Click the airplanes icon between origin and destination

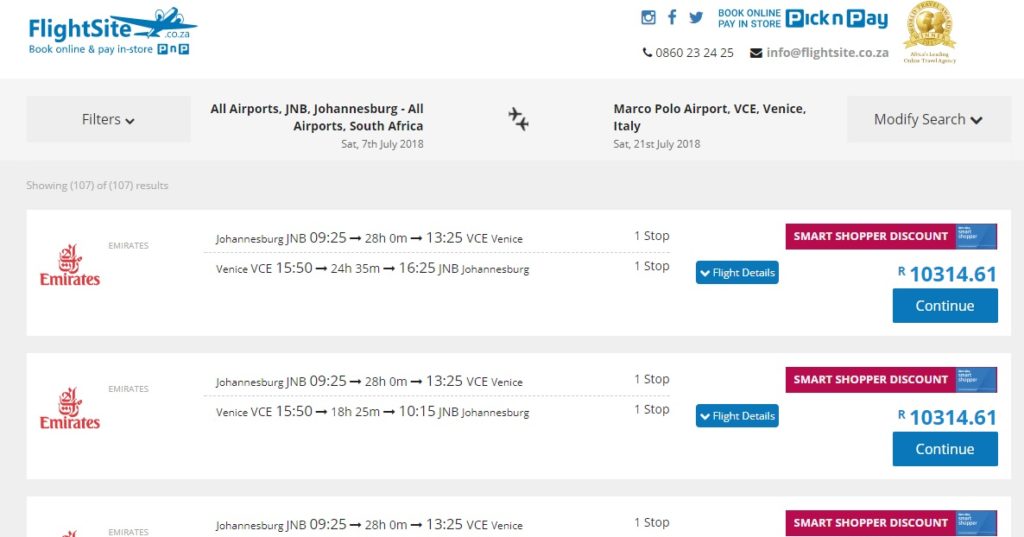(x=519, y=120)
